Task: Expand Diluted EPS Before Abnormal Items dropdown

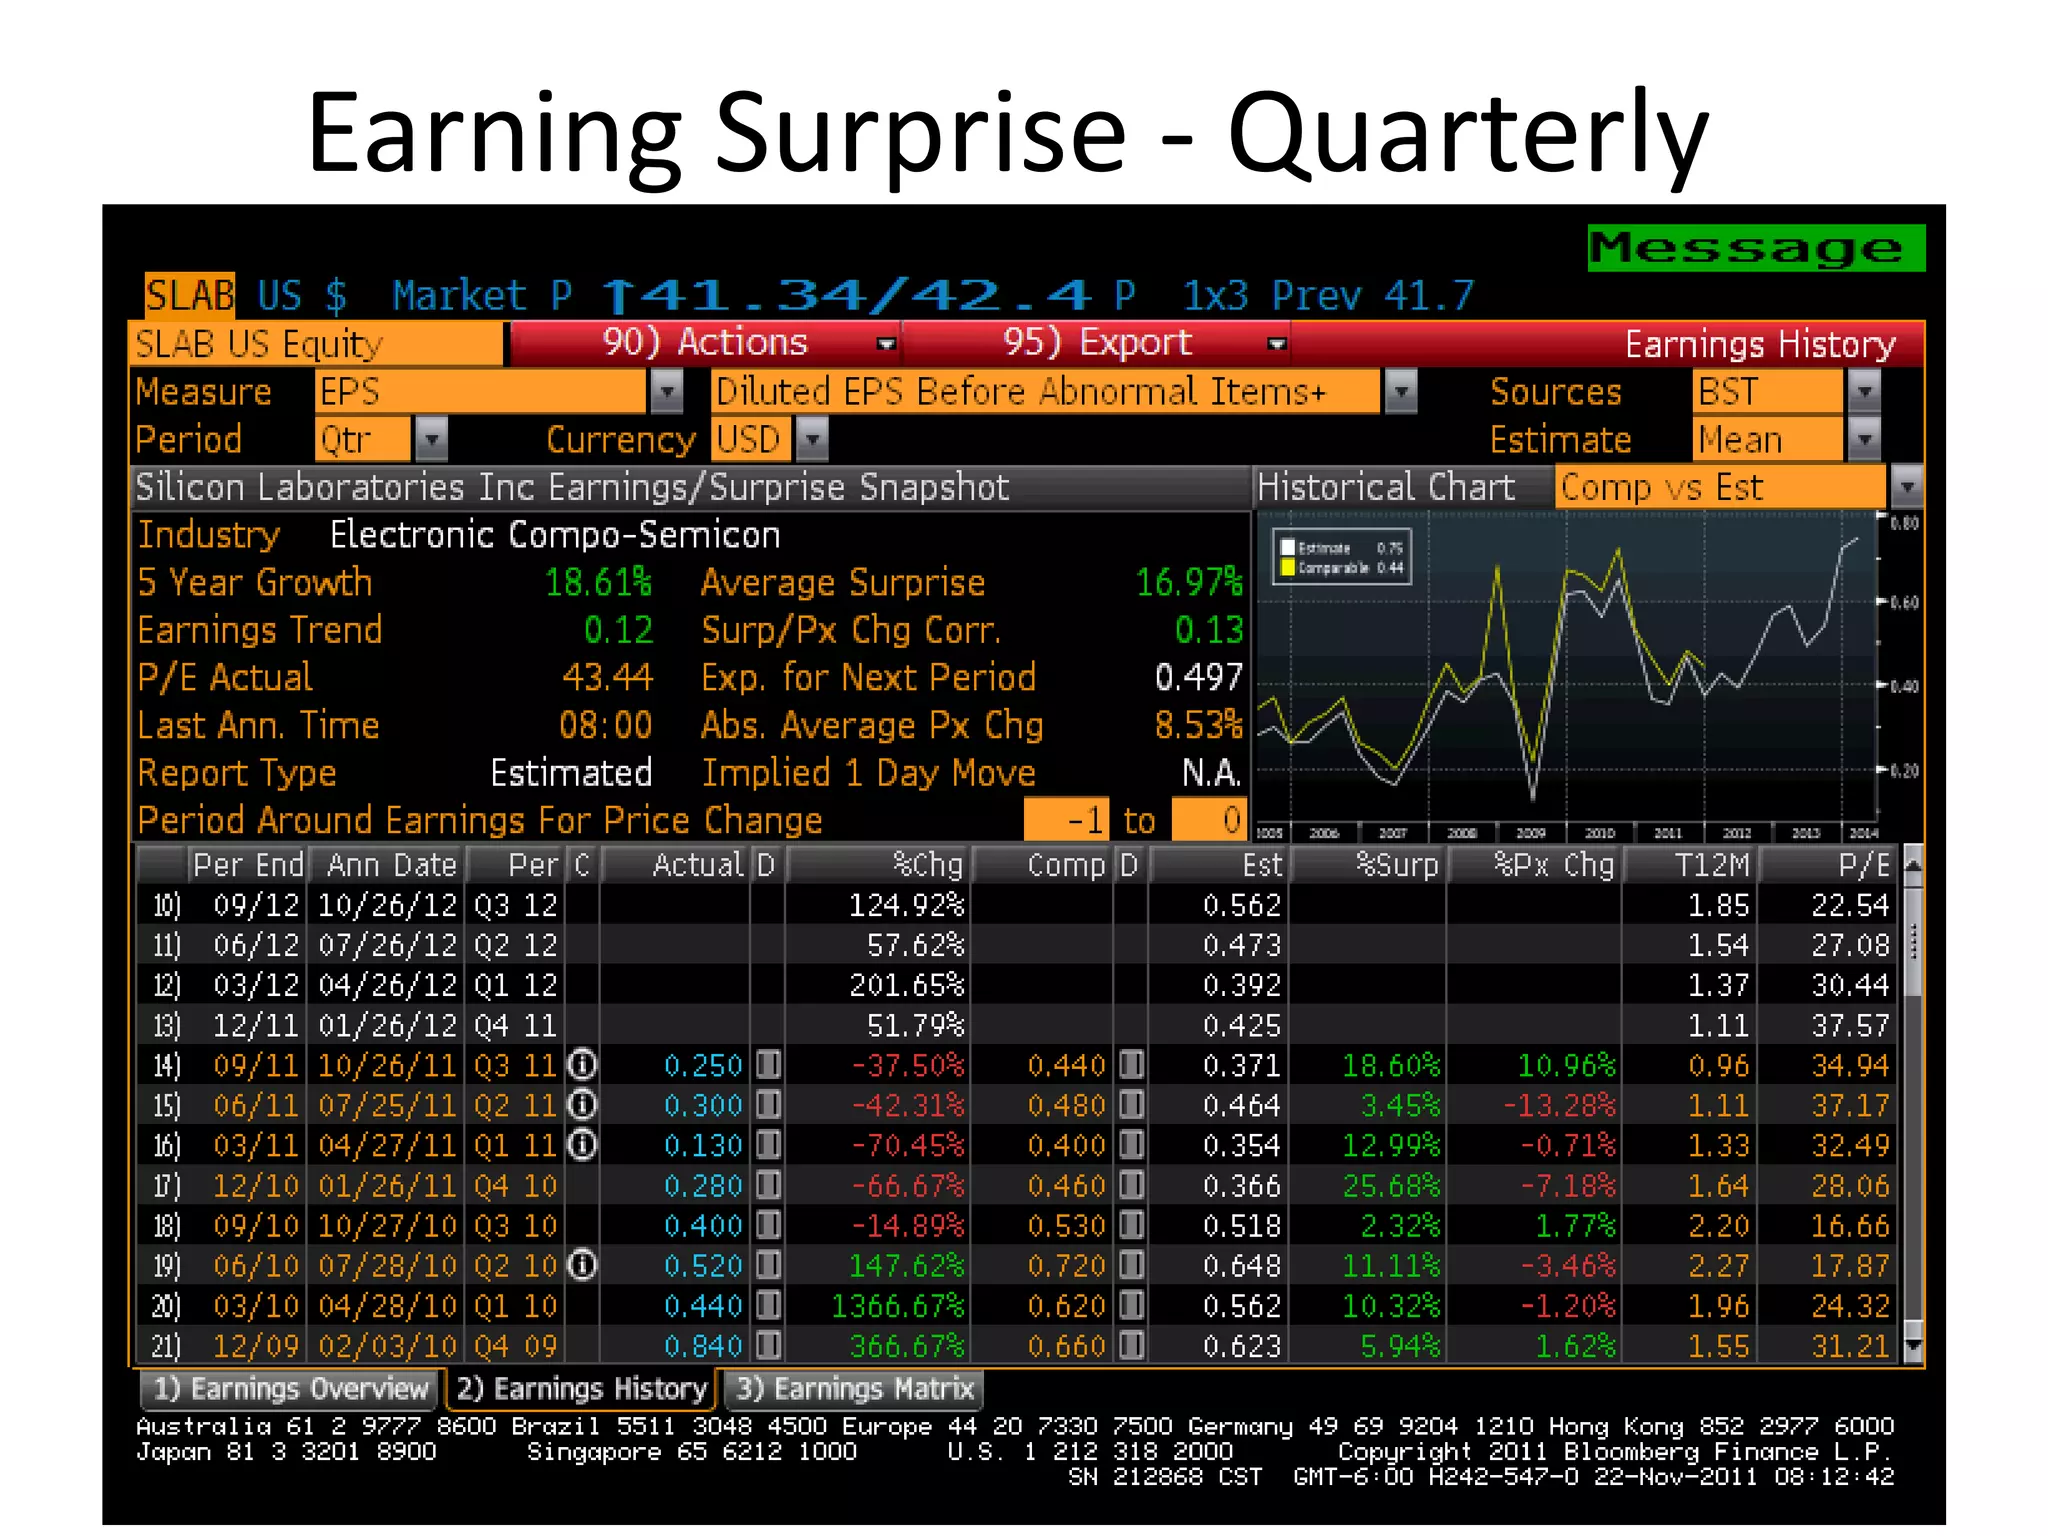Action: coord(1400,392)
